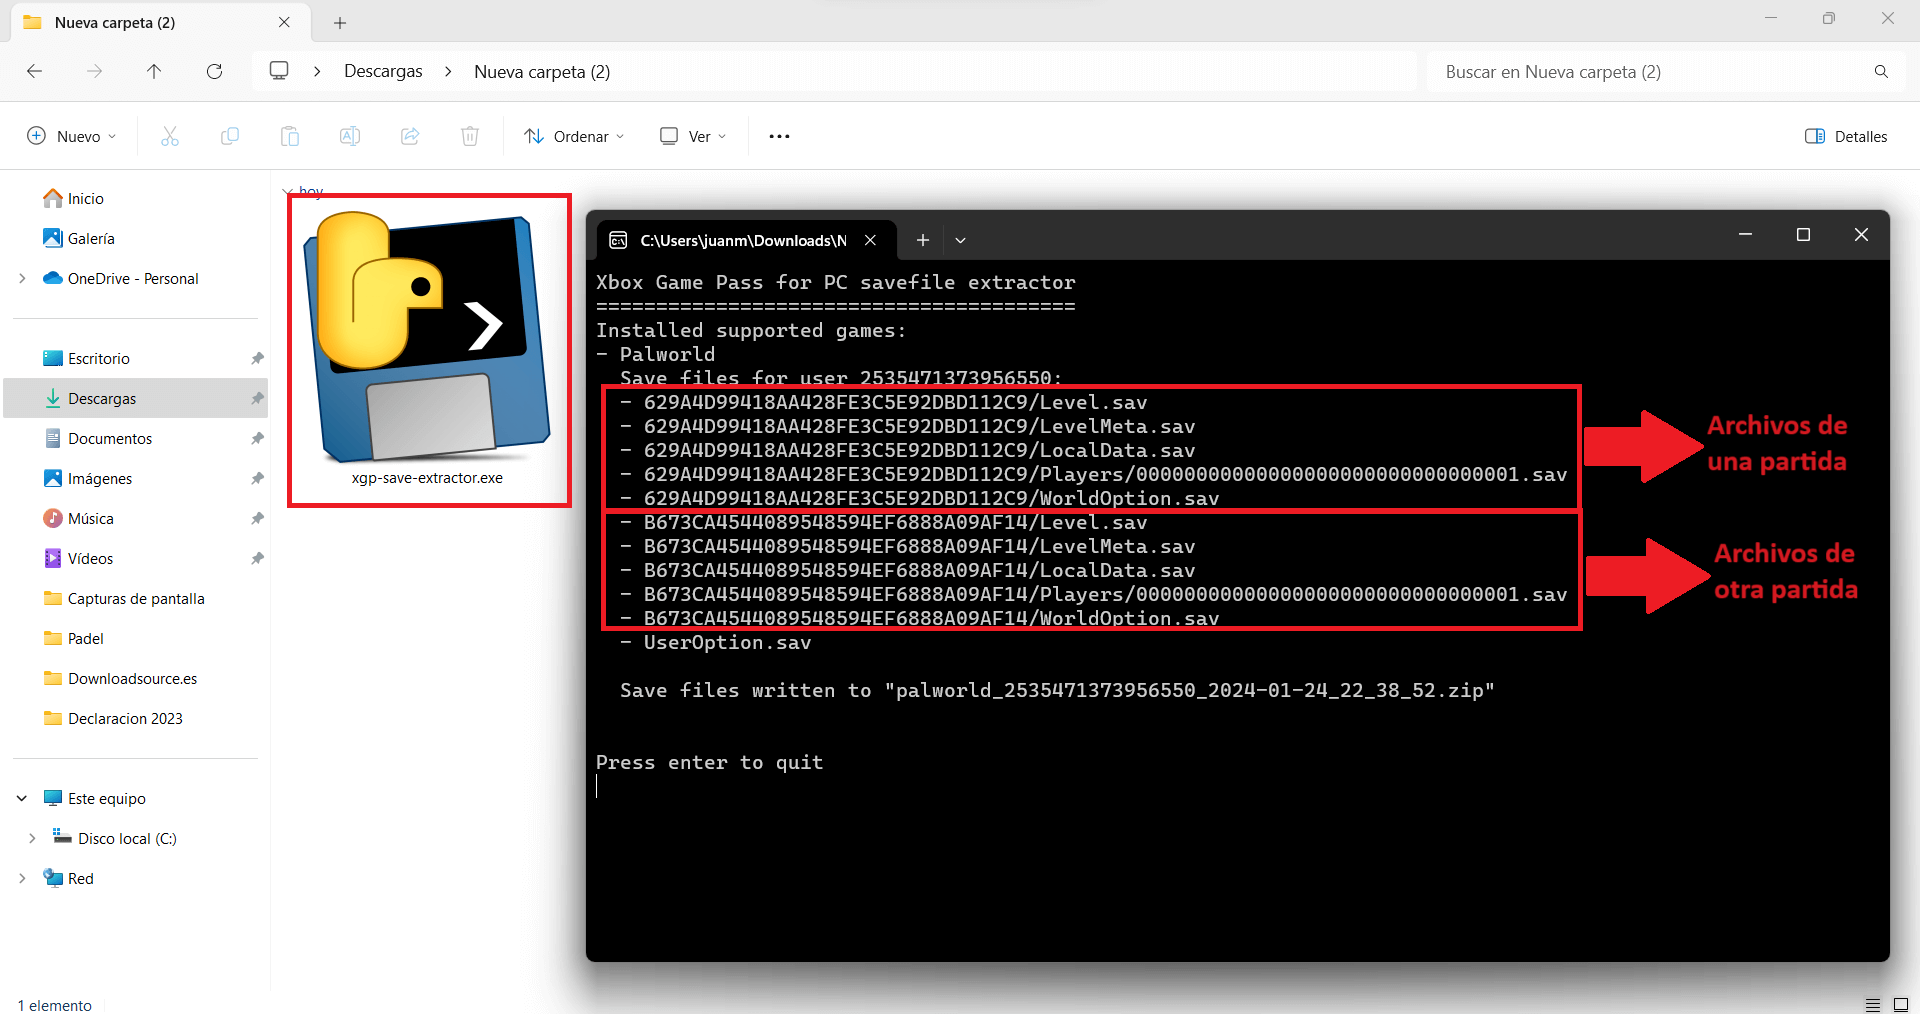Image resolution: width=1920 pixels, height=1014 pixels.
Task: Select the Nueva carpeta (2) Explorer tab
Action: (160, 22)
